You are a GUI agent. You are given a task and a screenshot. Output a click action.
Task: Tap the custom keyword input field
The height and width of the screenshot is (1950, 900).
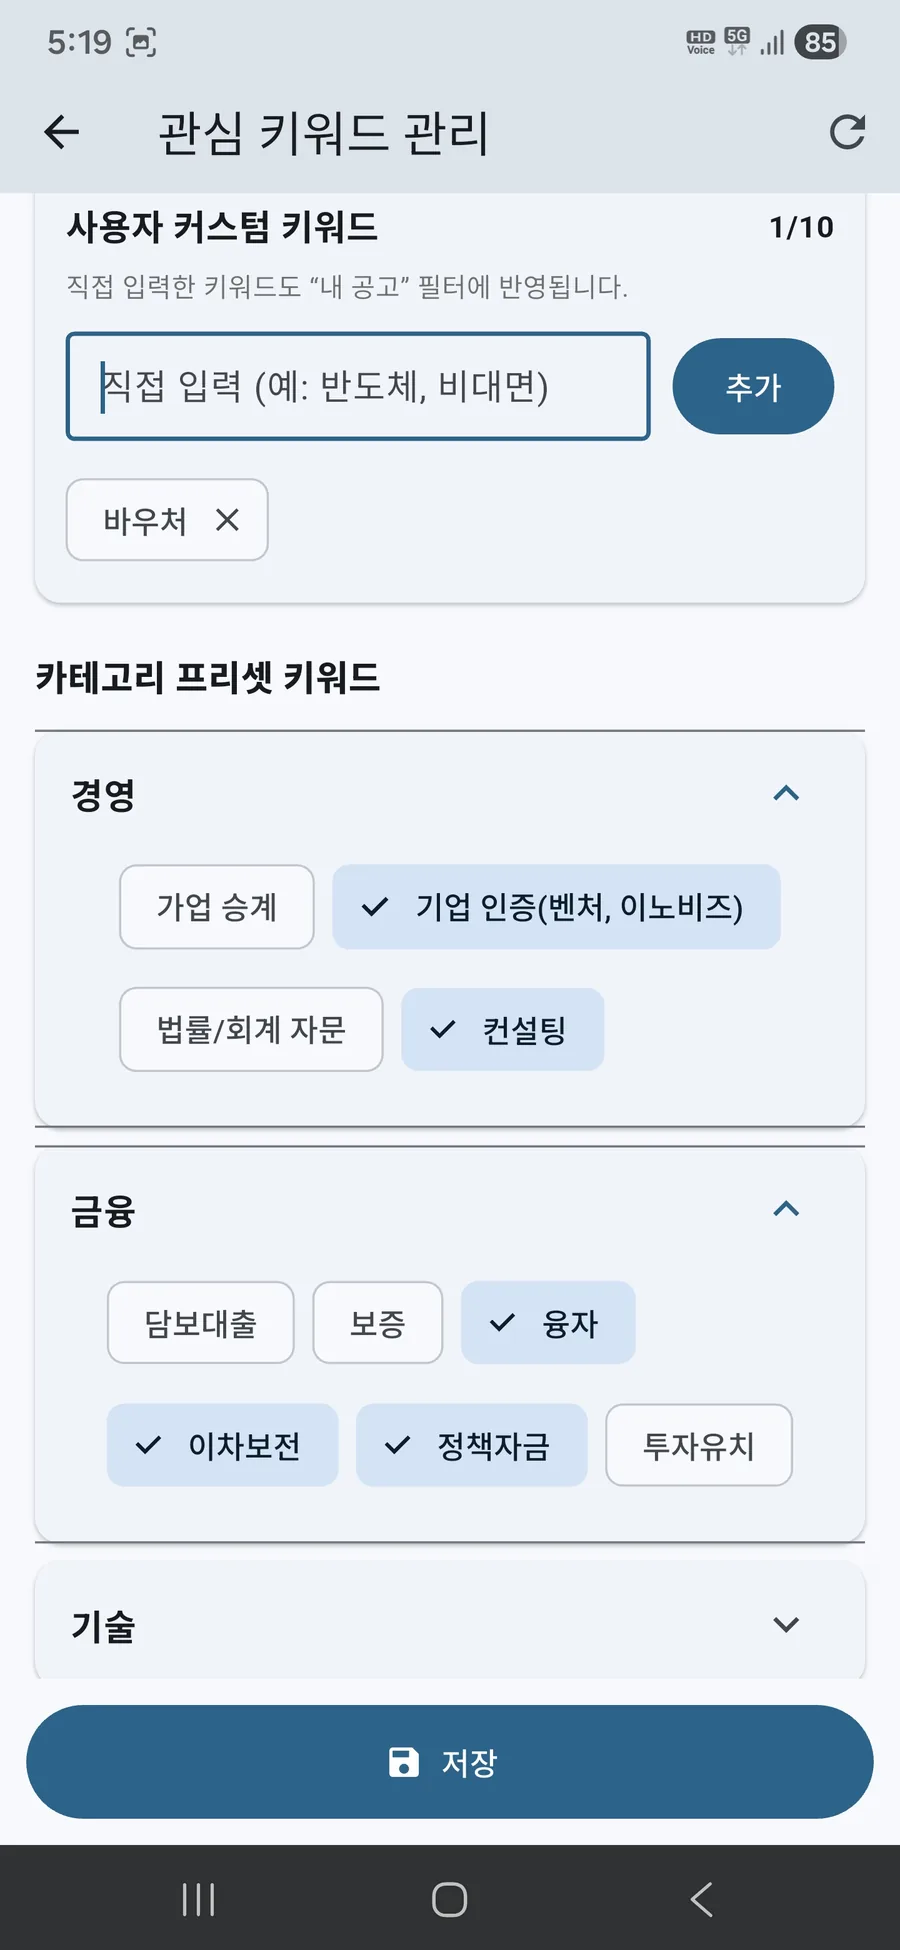357,387
